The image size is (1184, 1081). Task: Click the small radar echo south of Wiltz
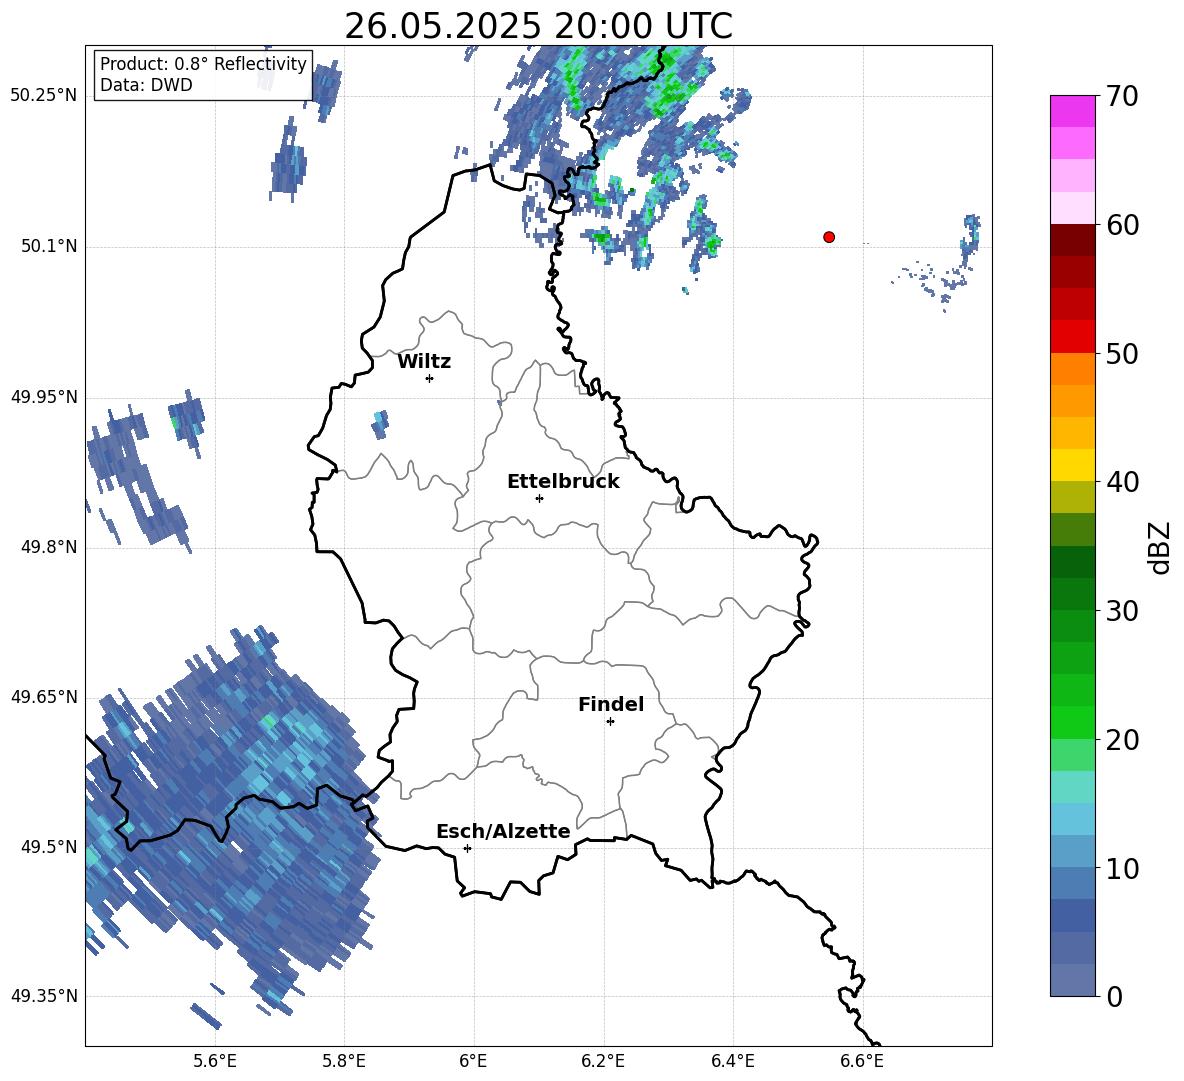point(380,424)
